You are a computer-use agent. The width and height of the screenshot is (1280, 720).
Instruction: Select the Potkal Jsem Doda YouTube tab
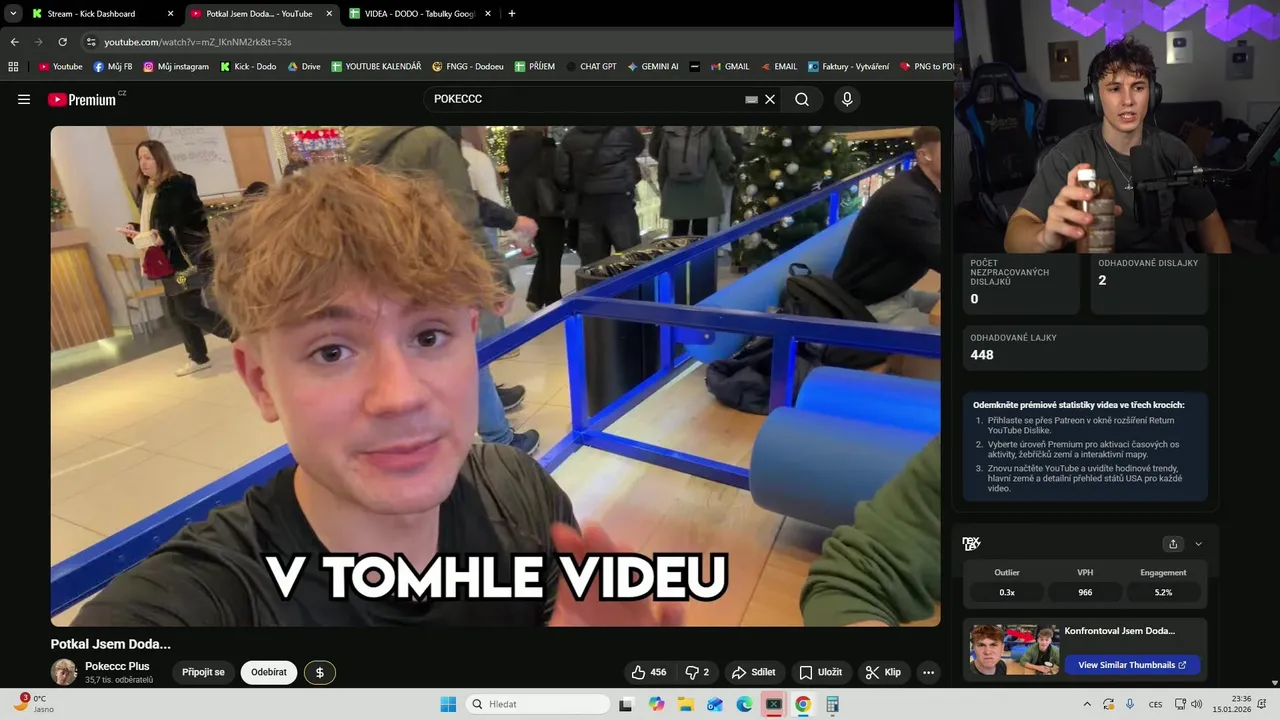click(260, 14)
